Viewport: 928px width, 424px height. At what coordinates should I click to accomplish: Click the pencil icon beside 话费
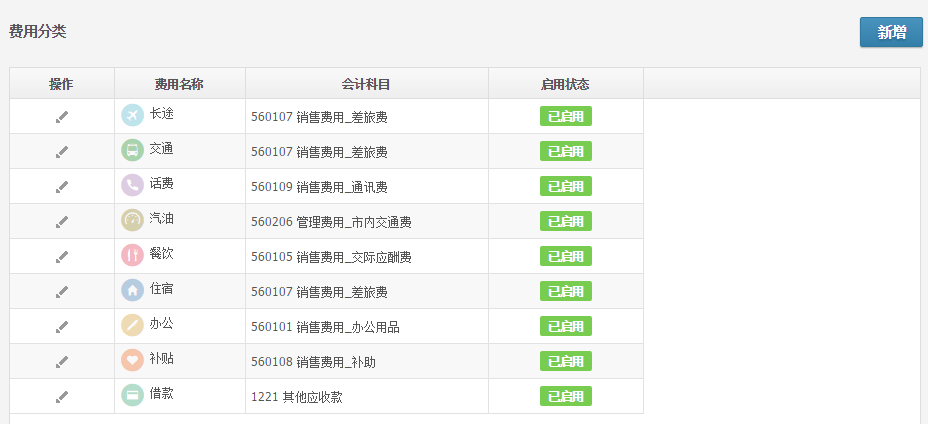pos(62,187)
